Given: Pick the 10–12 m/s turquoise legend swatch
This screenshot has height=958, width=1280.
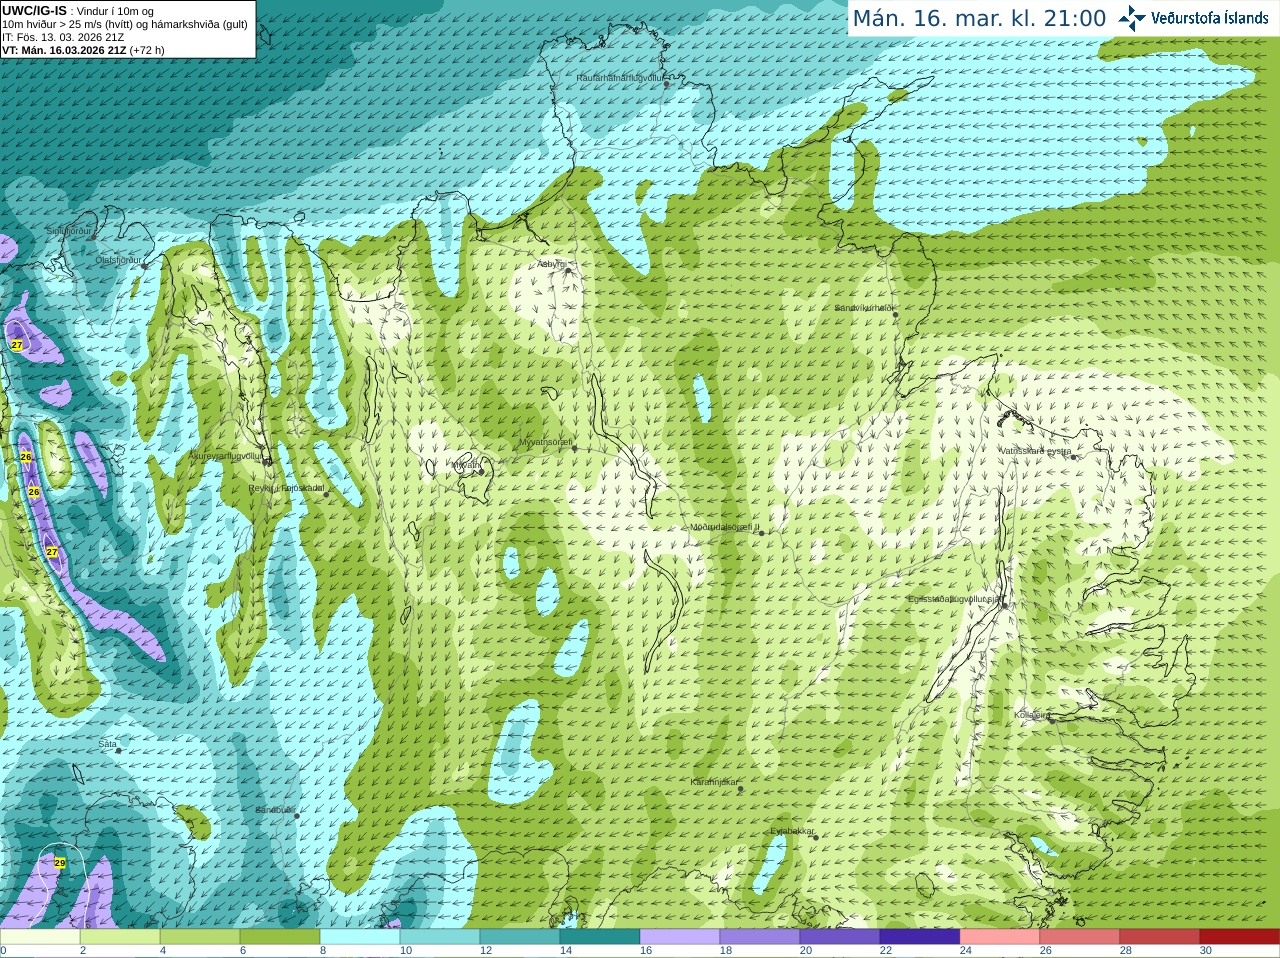Looking at the screenshot, I should click(x=440, y=937).
